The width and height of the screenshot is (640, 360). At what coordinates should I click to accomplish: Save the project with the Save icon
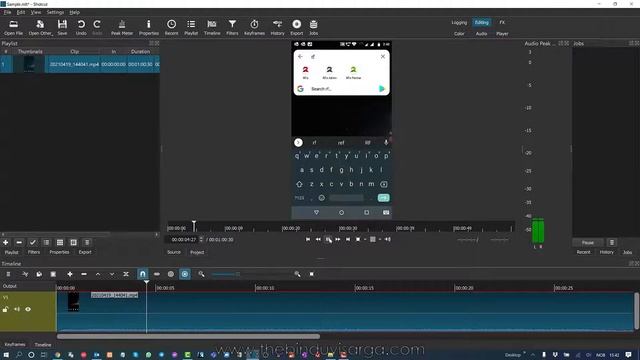(62, 24)
